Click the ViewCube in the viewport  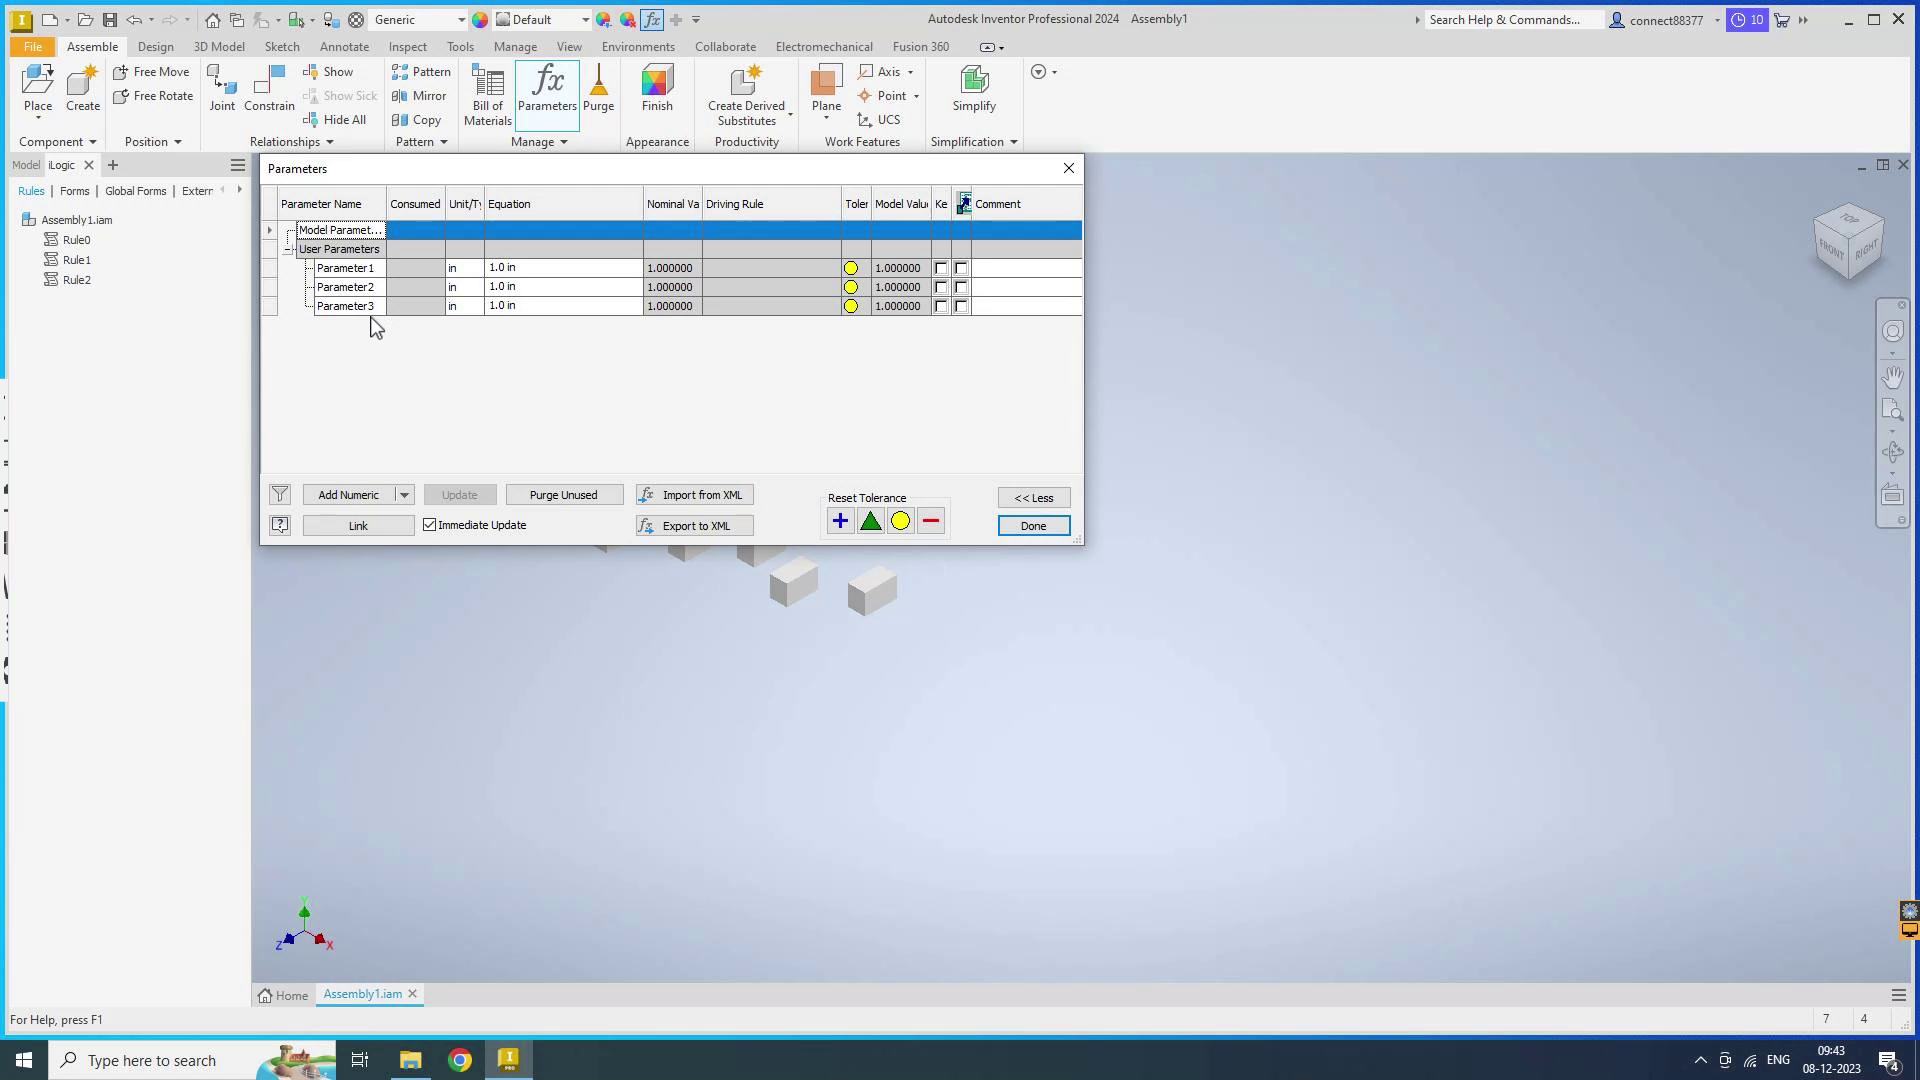click(1848, 241)
